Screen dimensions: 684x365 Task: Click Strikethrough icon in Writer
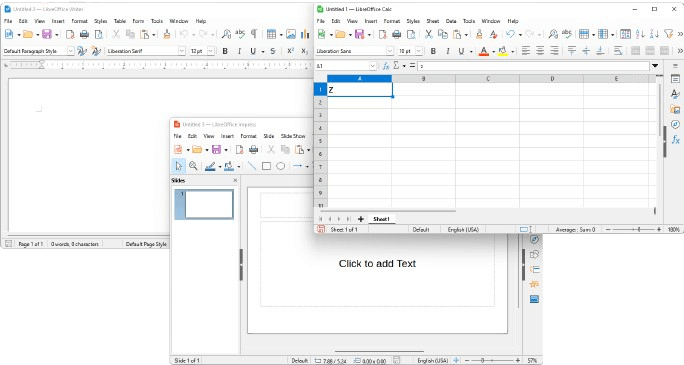(x=273, y=51)
